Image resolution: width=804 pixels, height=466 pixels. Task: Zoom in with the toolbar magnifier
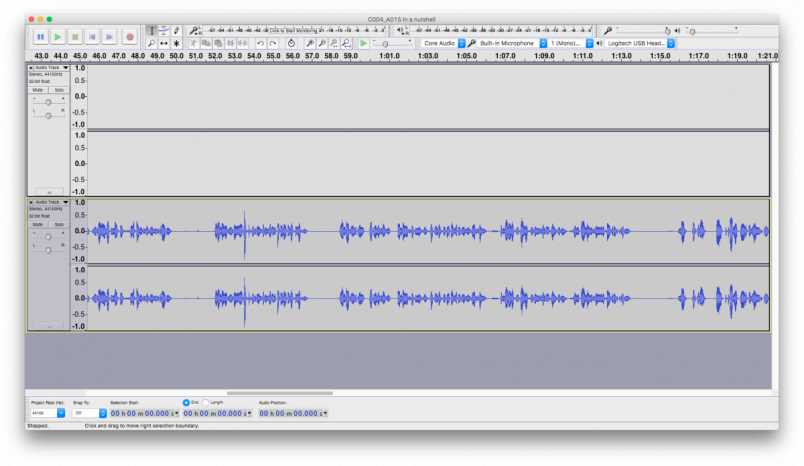coord(310,44)
